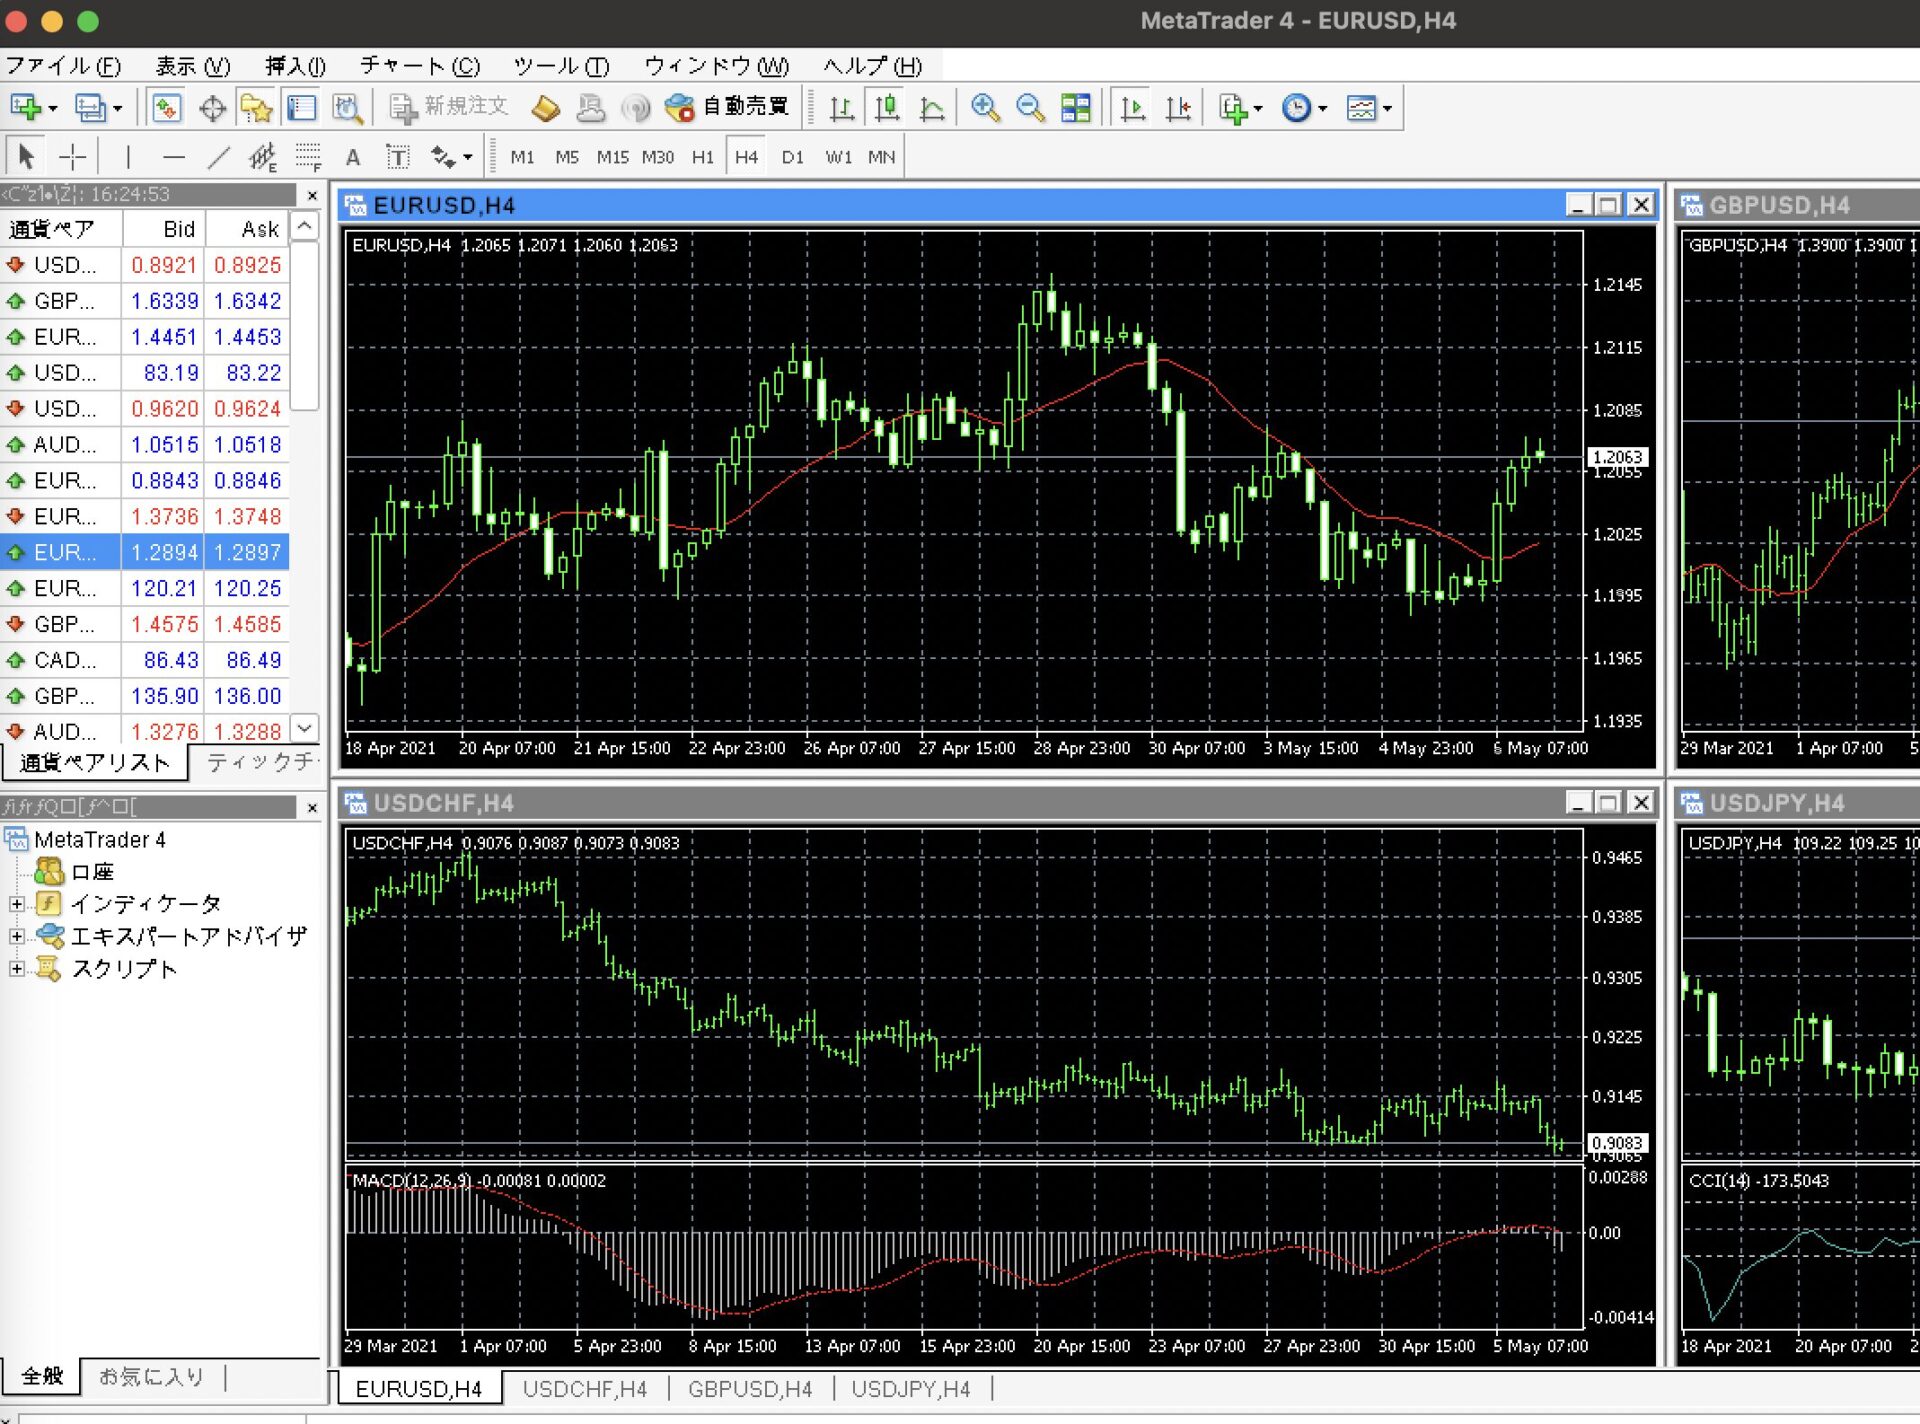Screen dimensions: 1920x1424
Task: Select the Fibonacci retracement tool
Action: pyautogui.click(x=308, y=157)
